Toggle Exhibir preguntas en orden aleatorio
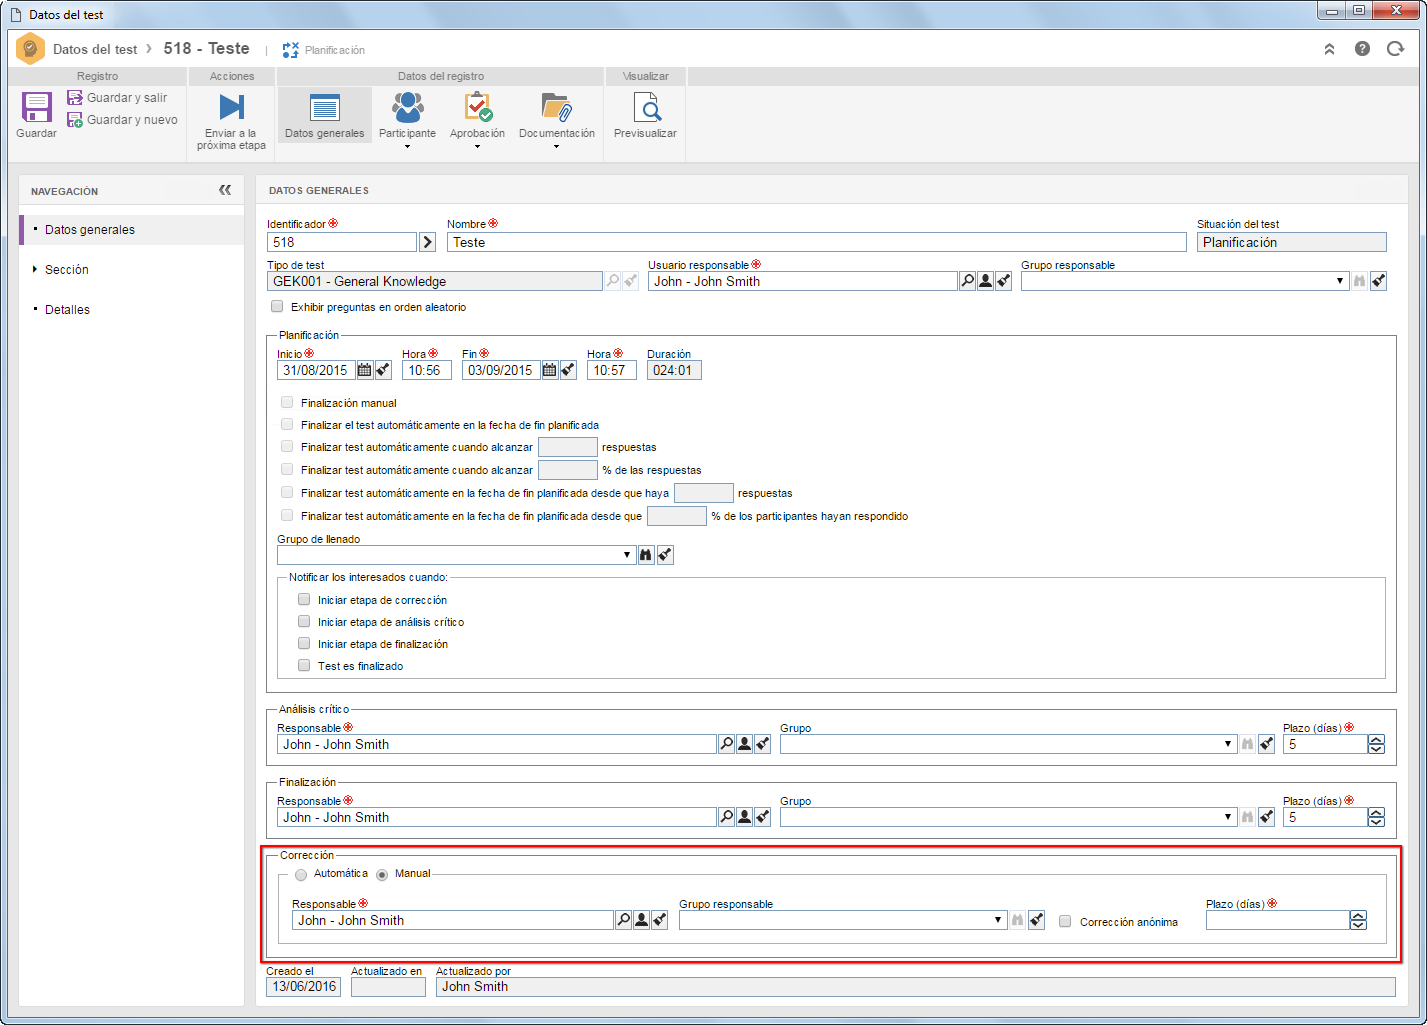Screen dimensions: 1427x1025 277,307
